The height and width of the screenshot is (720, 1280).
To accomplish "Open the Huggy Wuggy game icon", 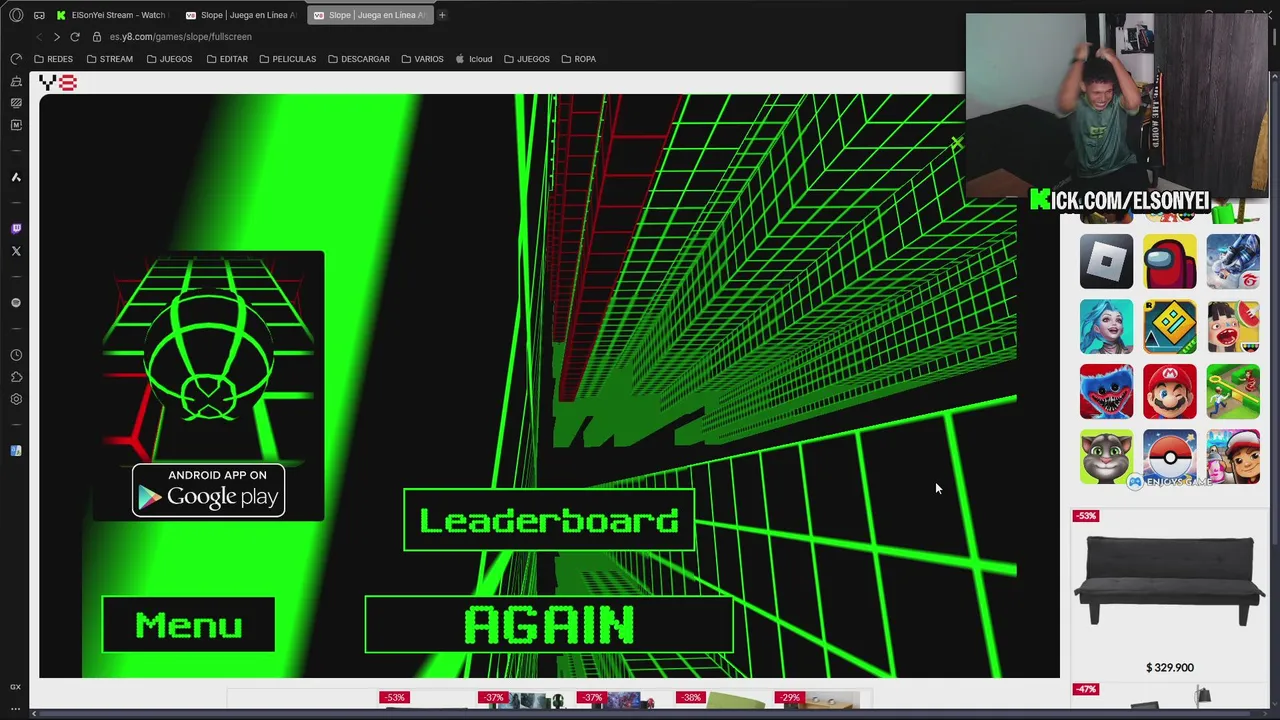I will pyautogui.click(x=1106, y=392).
